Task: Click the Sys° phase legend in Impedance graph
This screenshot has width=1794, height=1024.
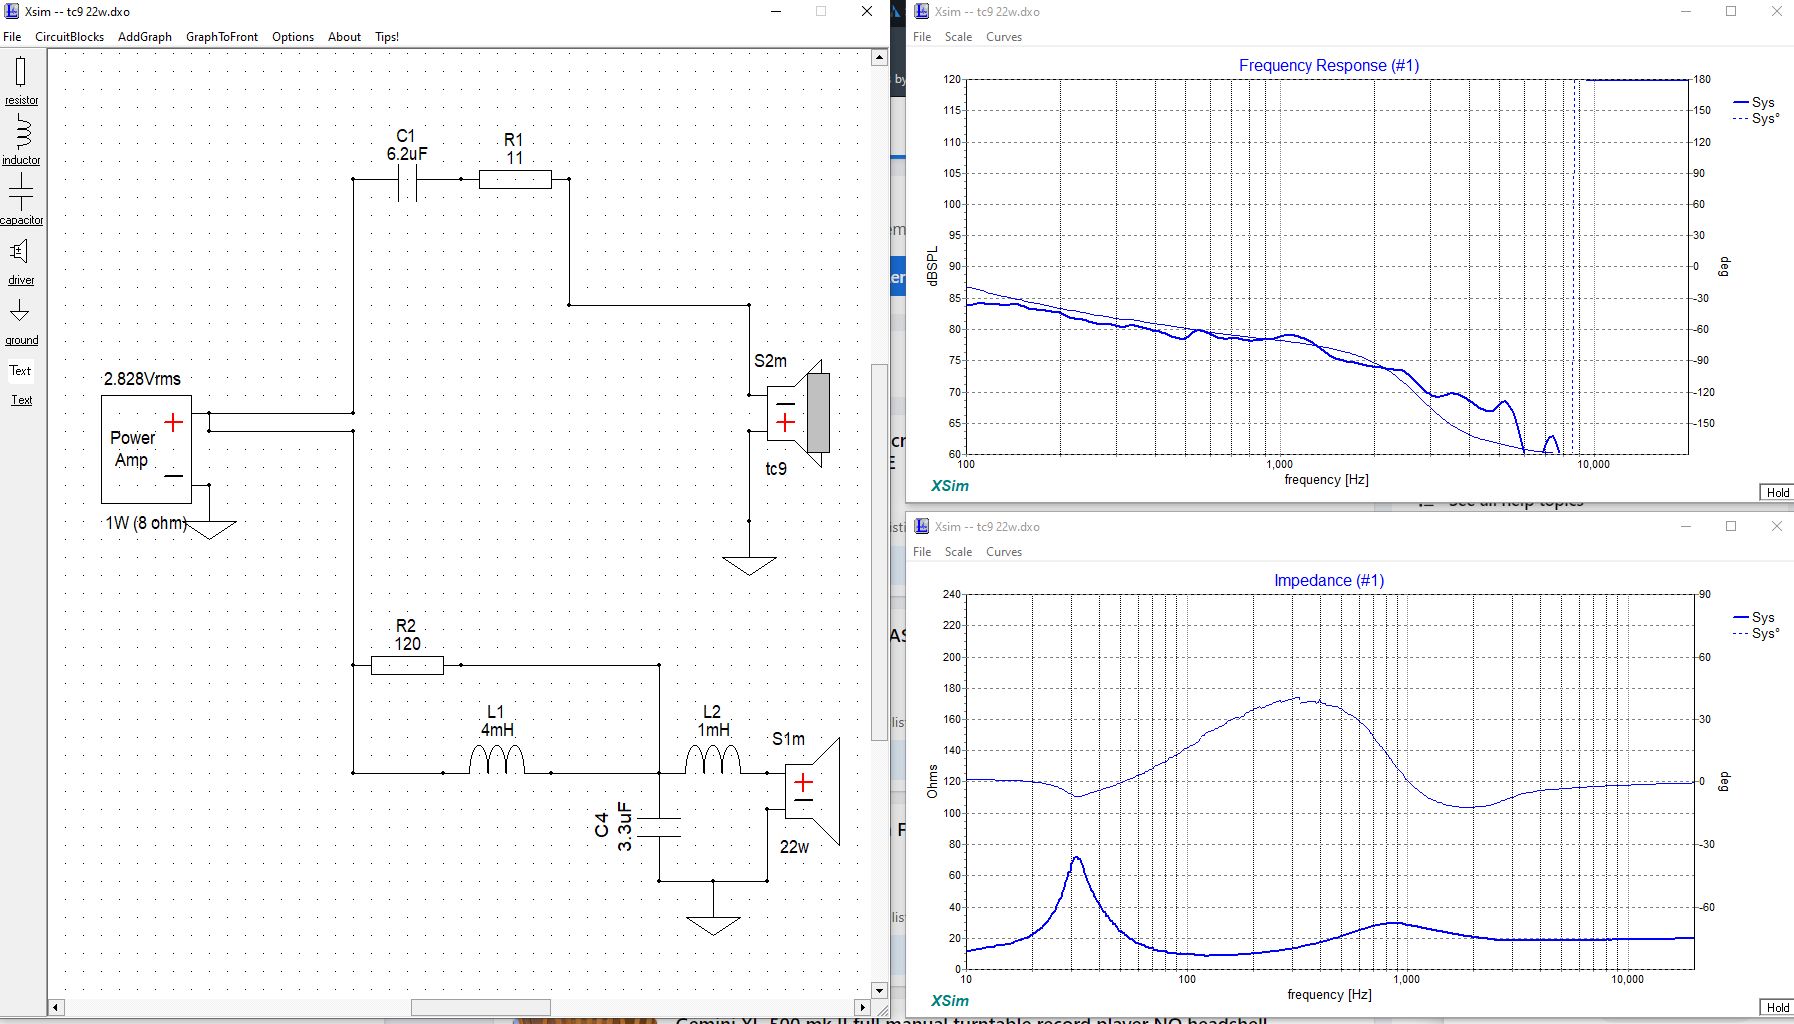Action: (1755, 633)
